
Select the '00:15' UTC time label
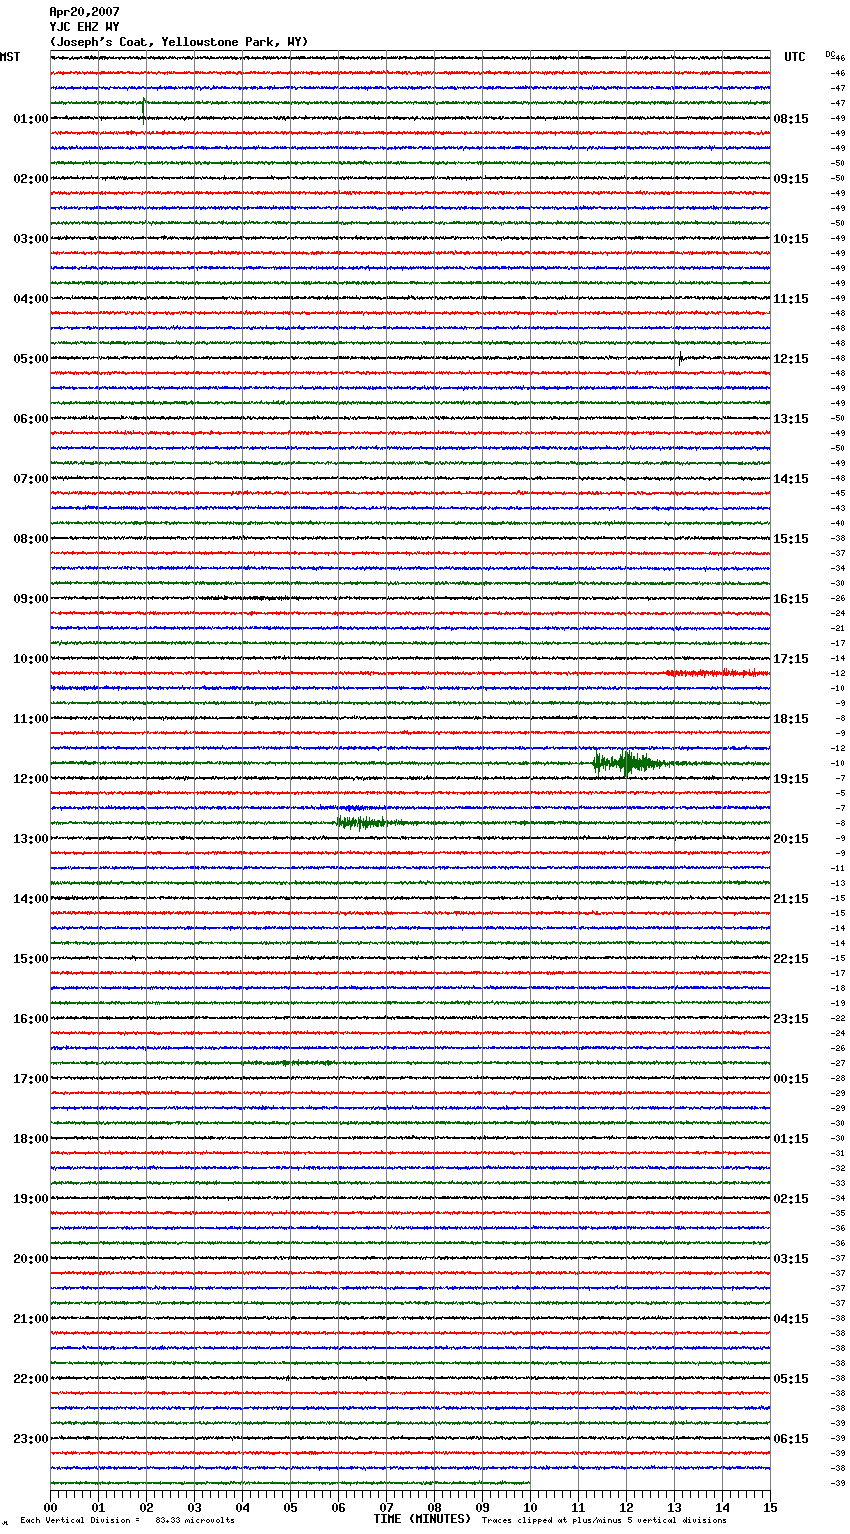pyautogui.click(x=791, y=1079)
